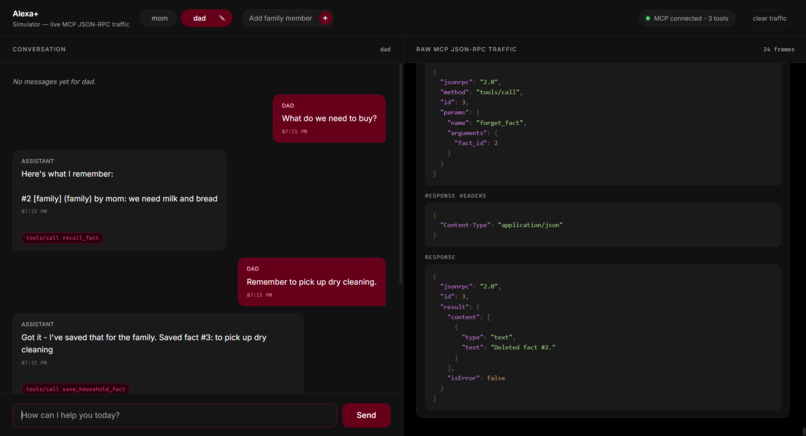Click the Simulator subtitle text

(71, 24)
